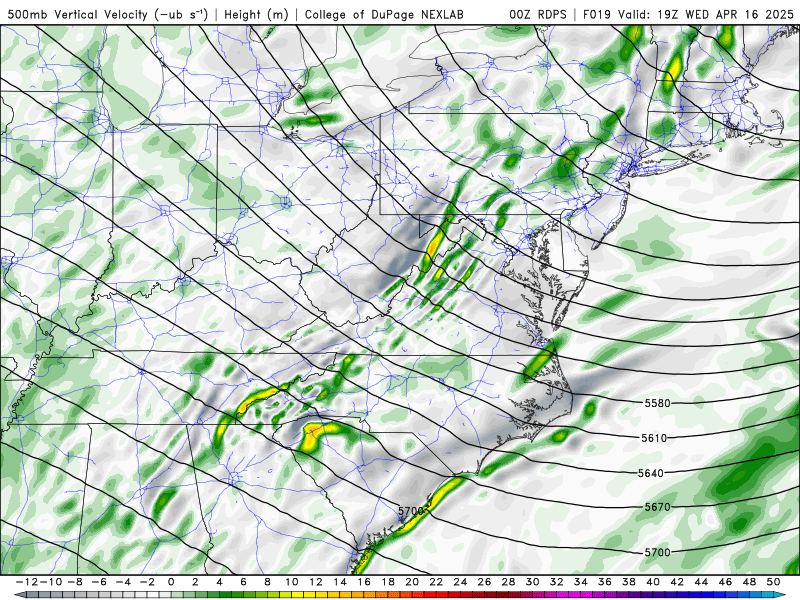
Task: Click "College of DuPage NEXLAB" in header
Action: (x=384, y=15)
